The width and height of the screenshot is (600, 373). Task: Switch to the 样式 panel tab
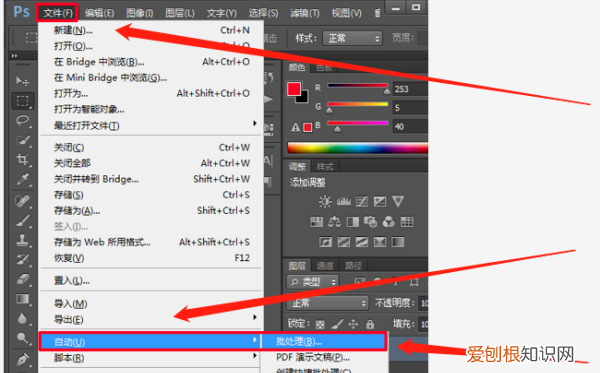pos(325,167)
